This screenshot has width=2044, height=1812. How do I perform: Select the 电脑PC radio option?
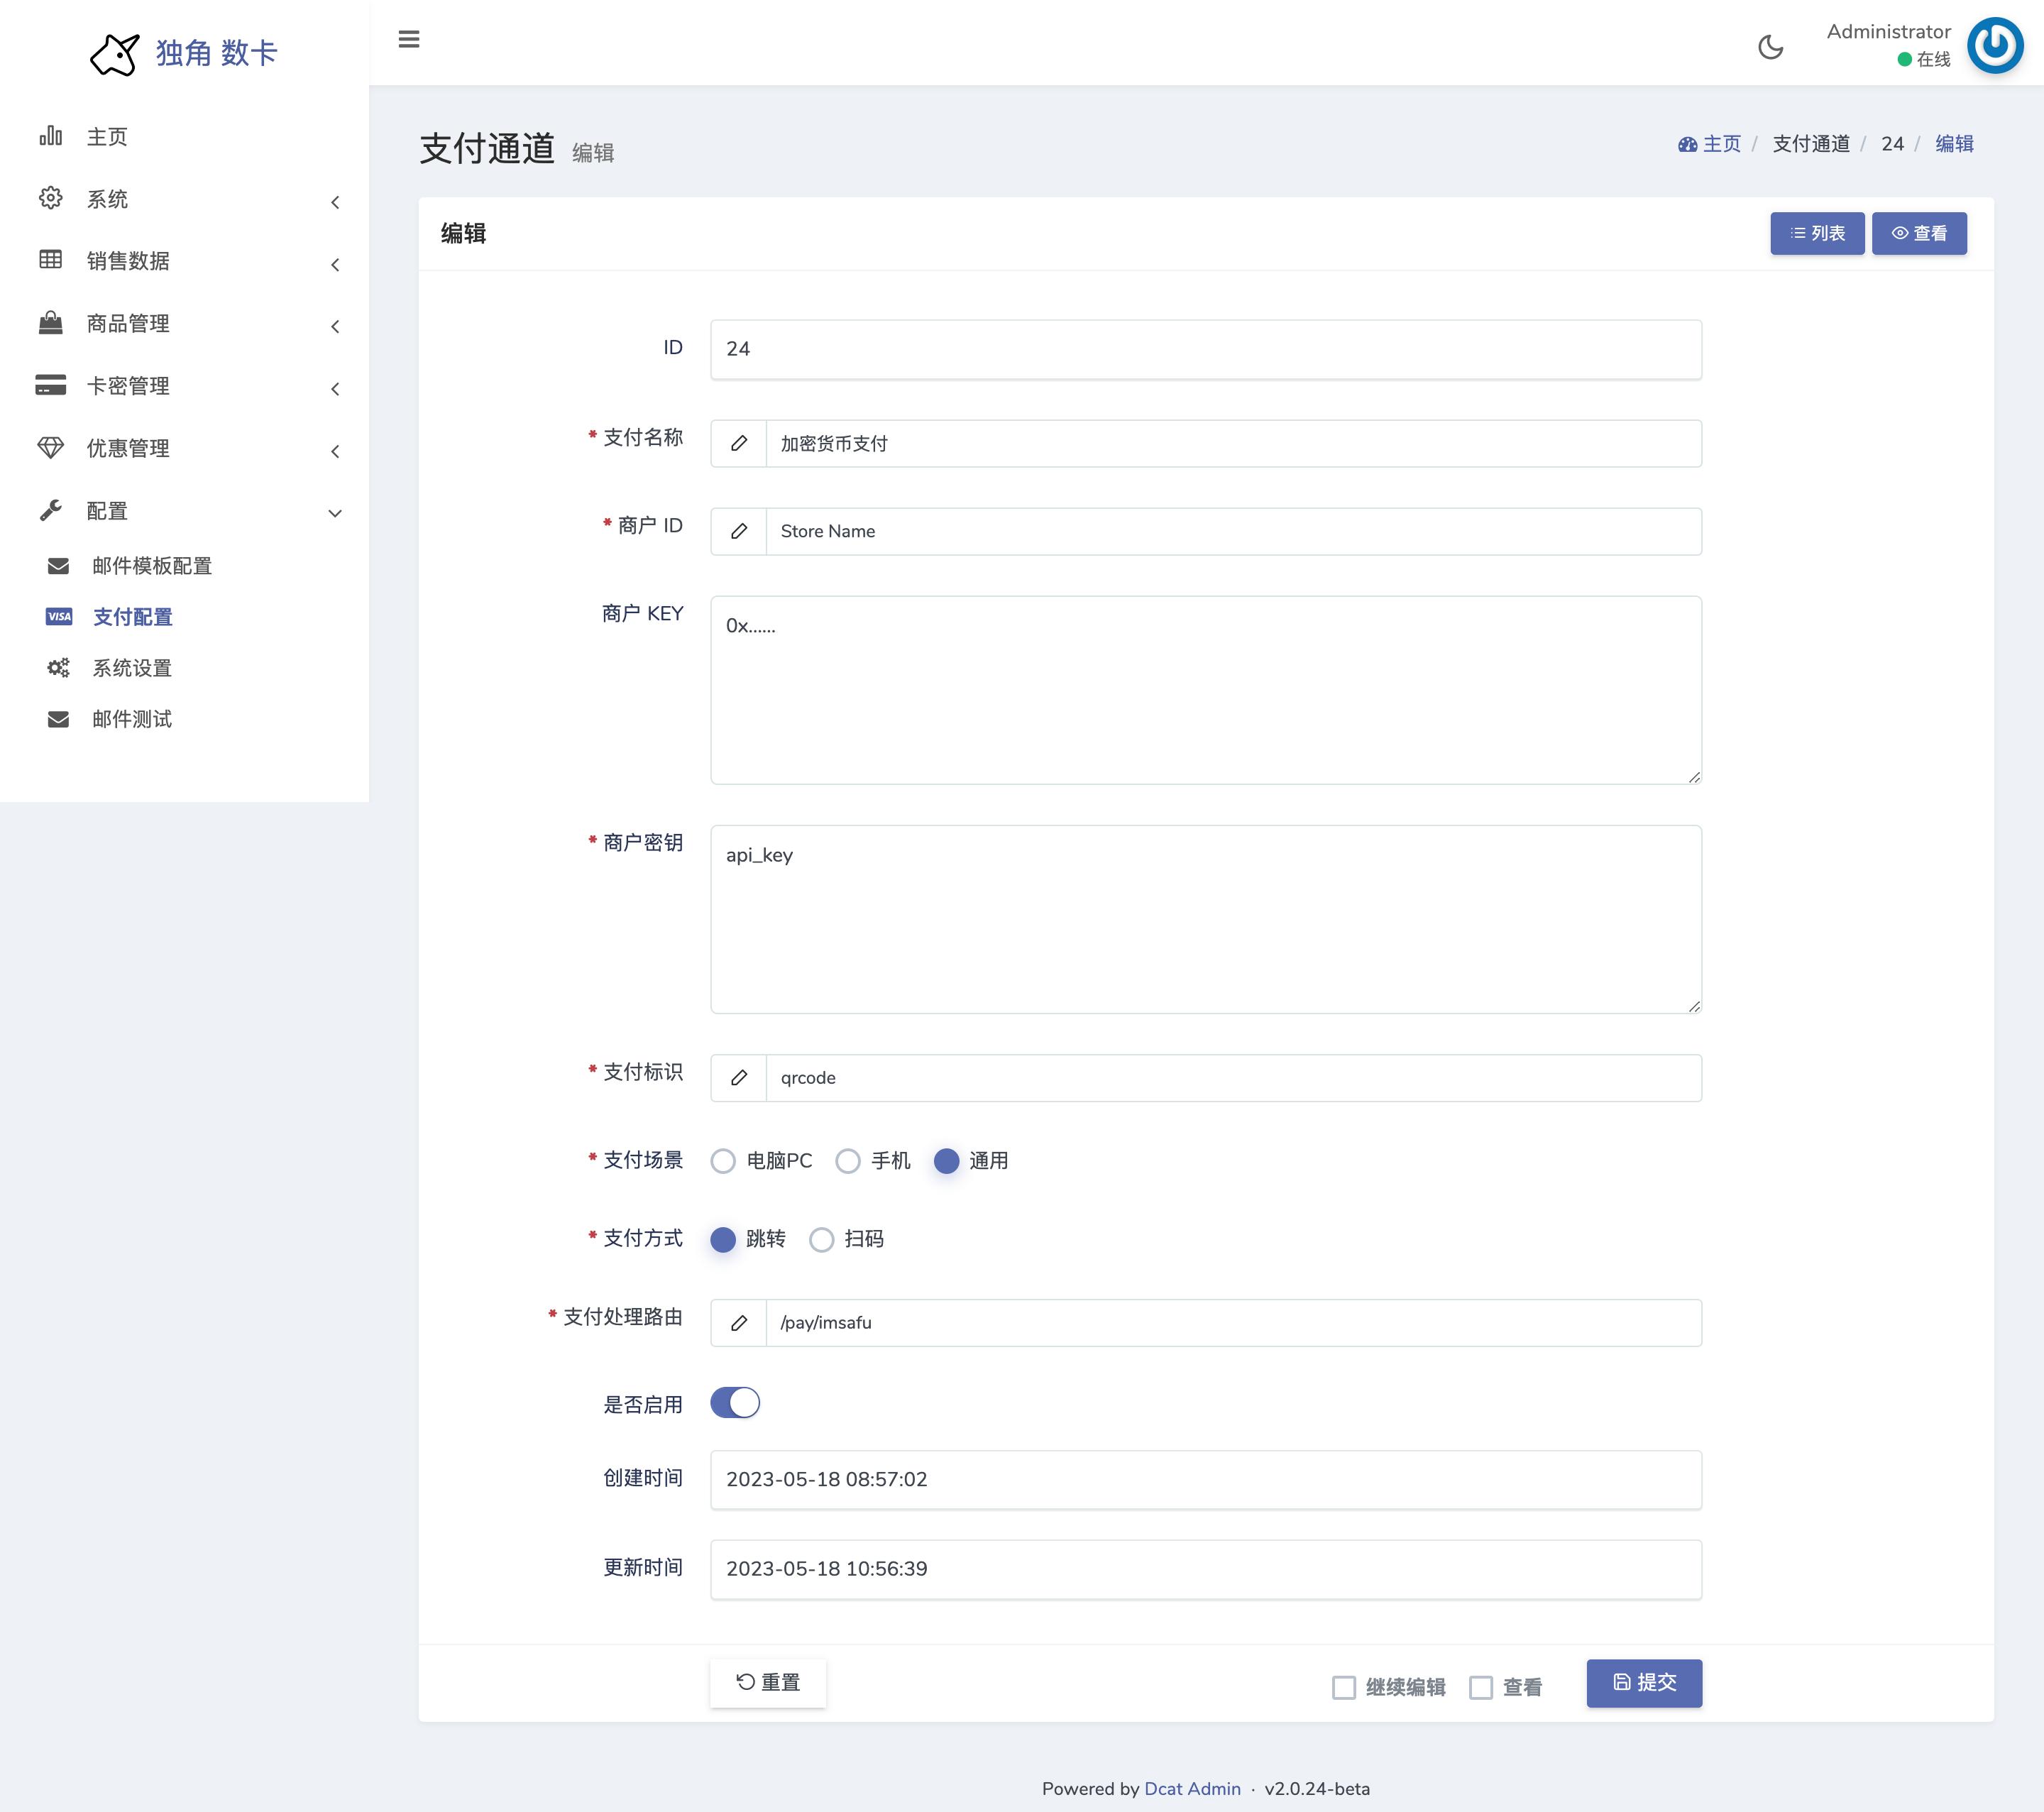click(723, 1161)
